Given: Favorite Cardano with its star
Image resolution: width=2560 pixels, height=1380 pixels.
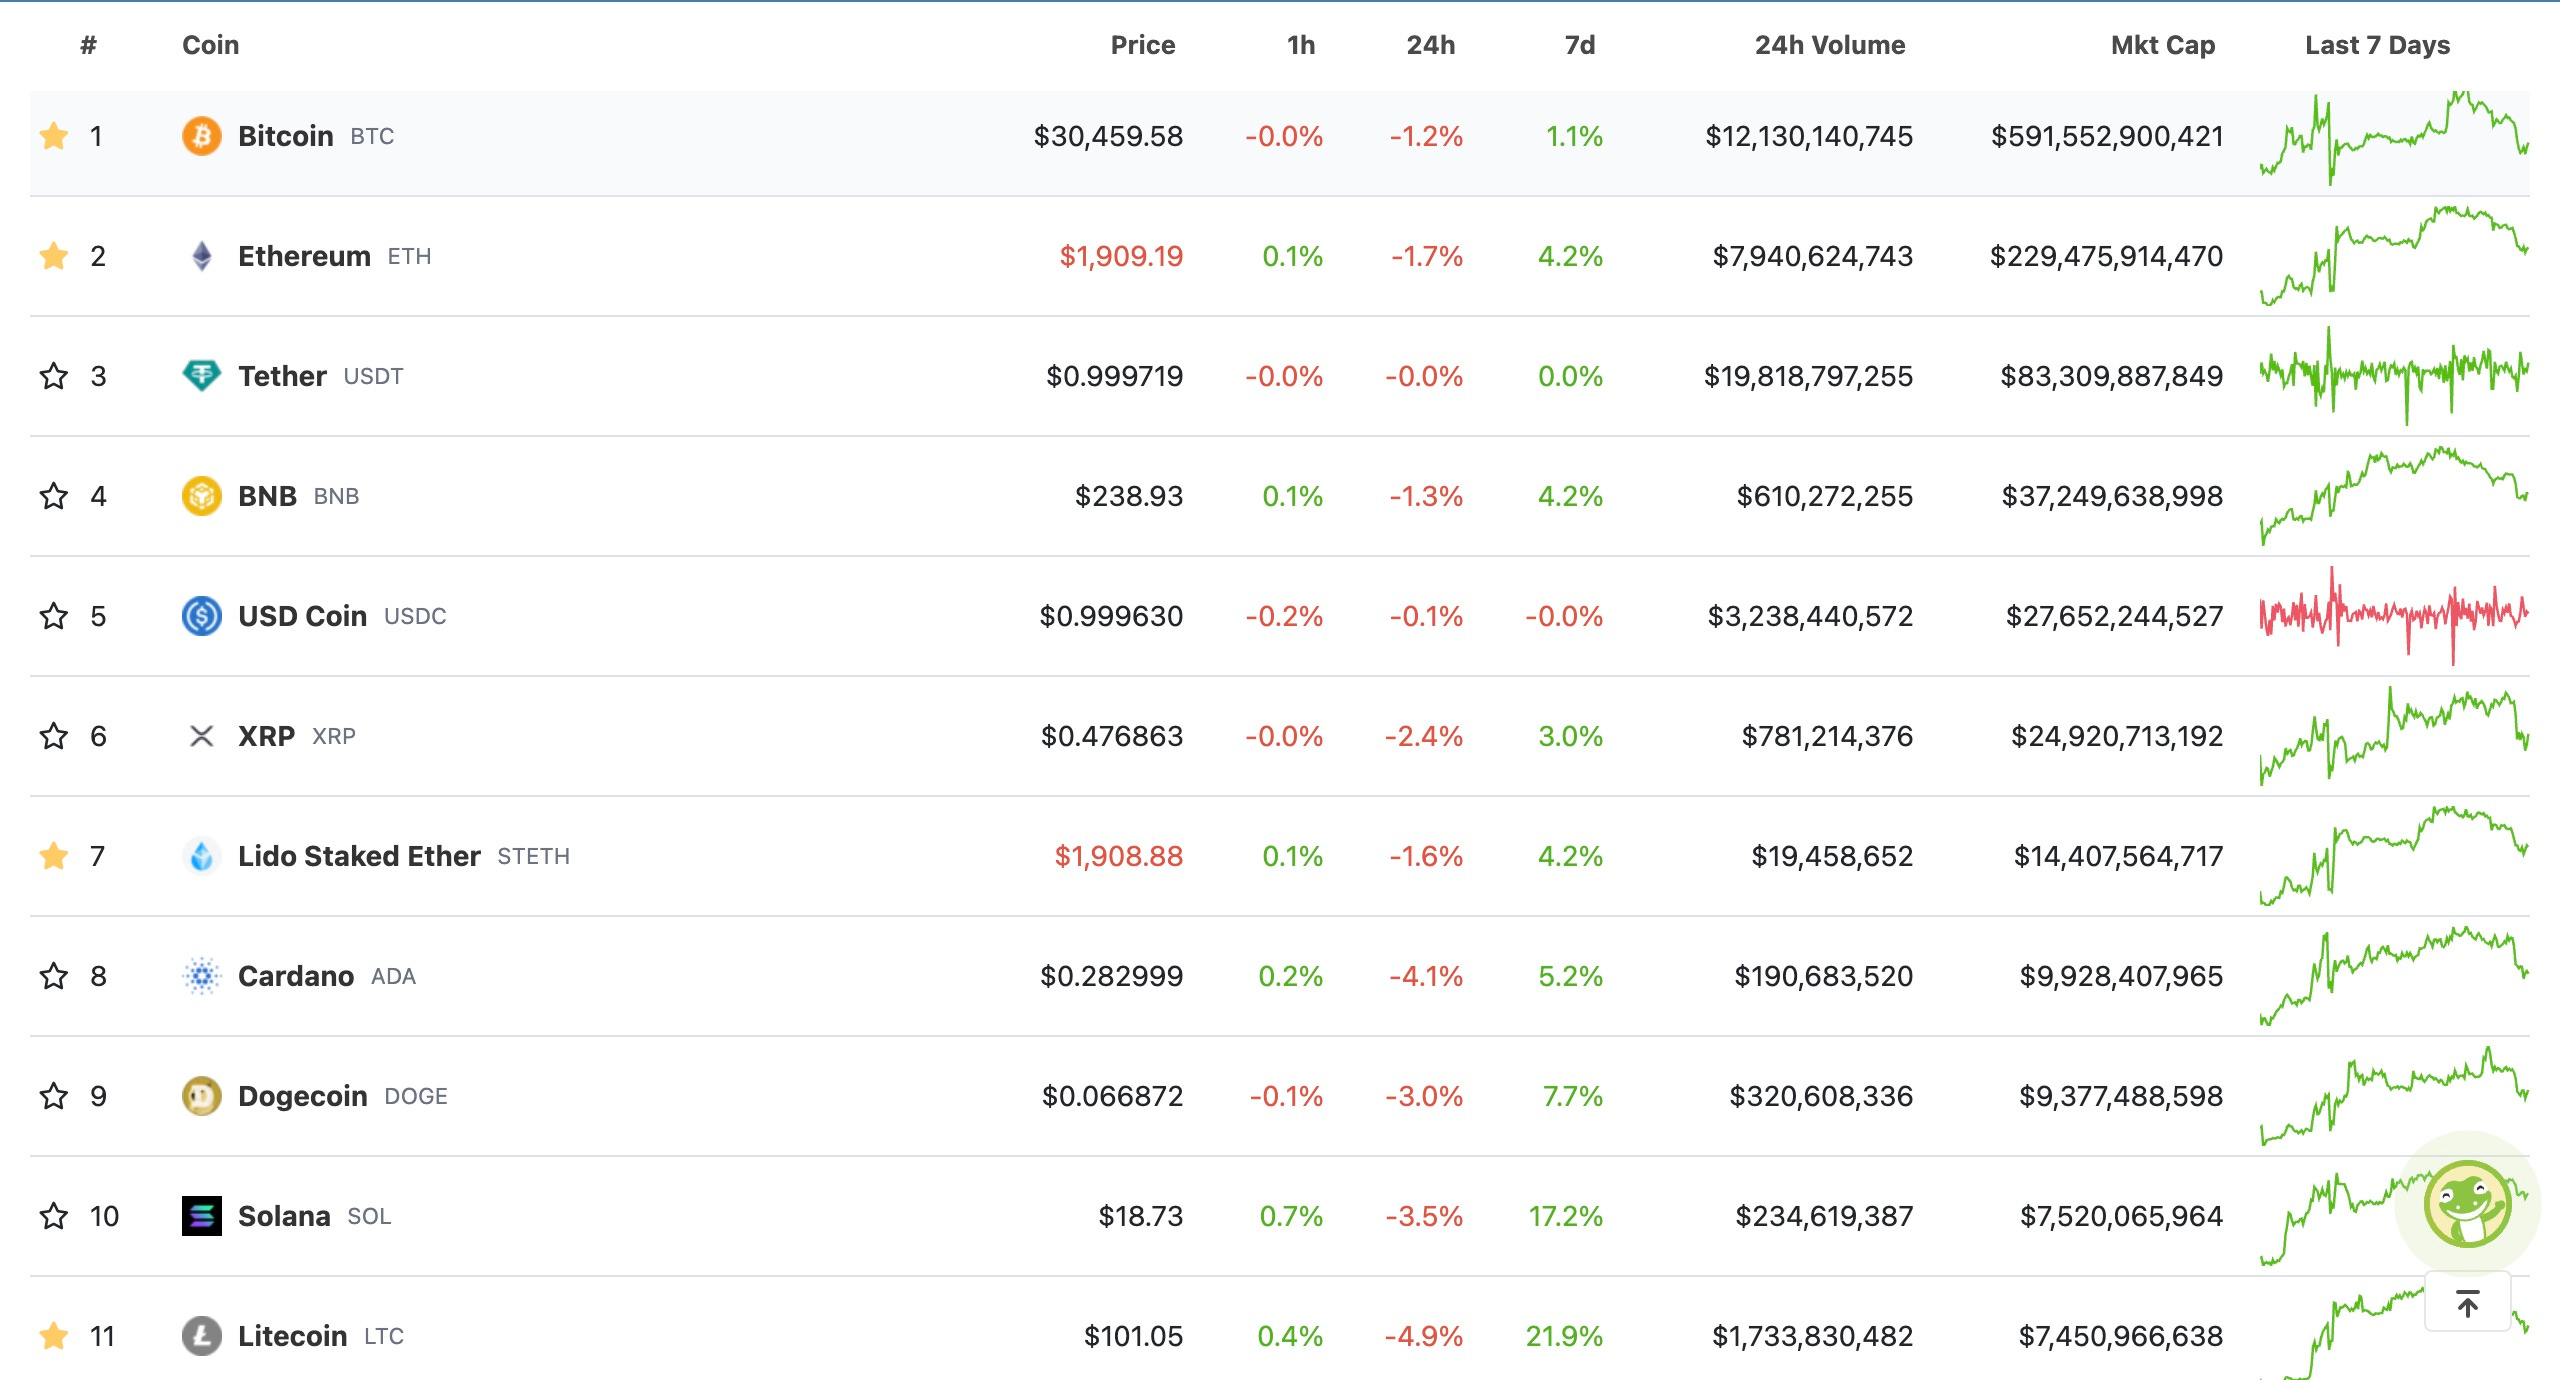Looking at the screenshot, I should (54, 976).
